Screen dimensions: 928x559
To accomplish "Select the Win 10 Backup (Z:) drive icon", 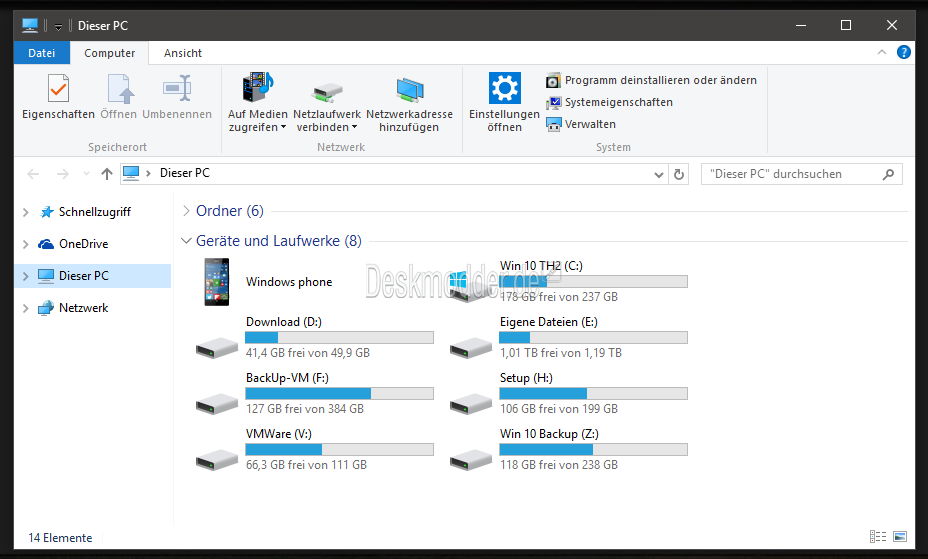I will (471, 460).
